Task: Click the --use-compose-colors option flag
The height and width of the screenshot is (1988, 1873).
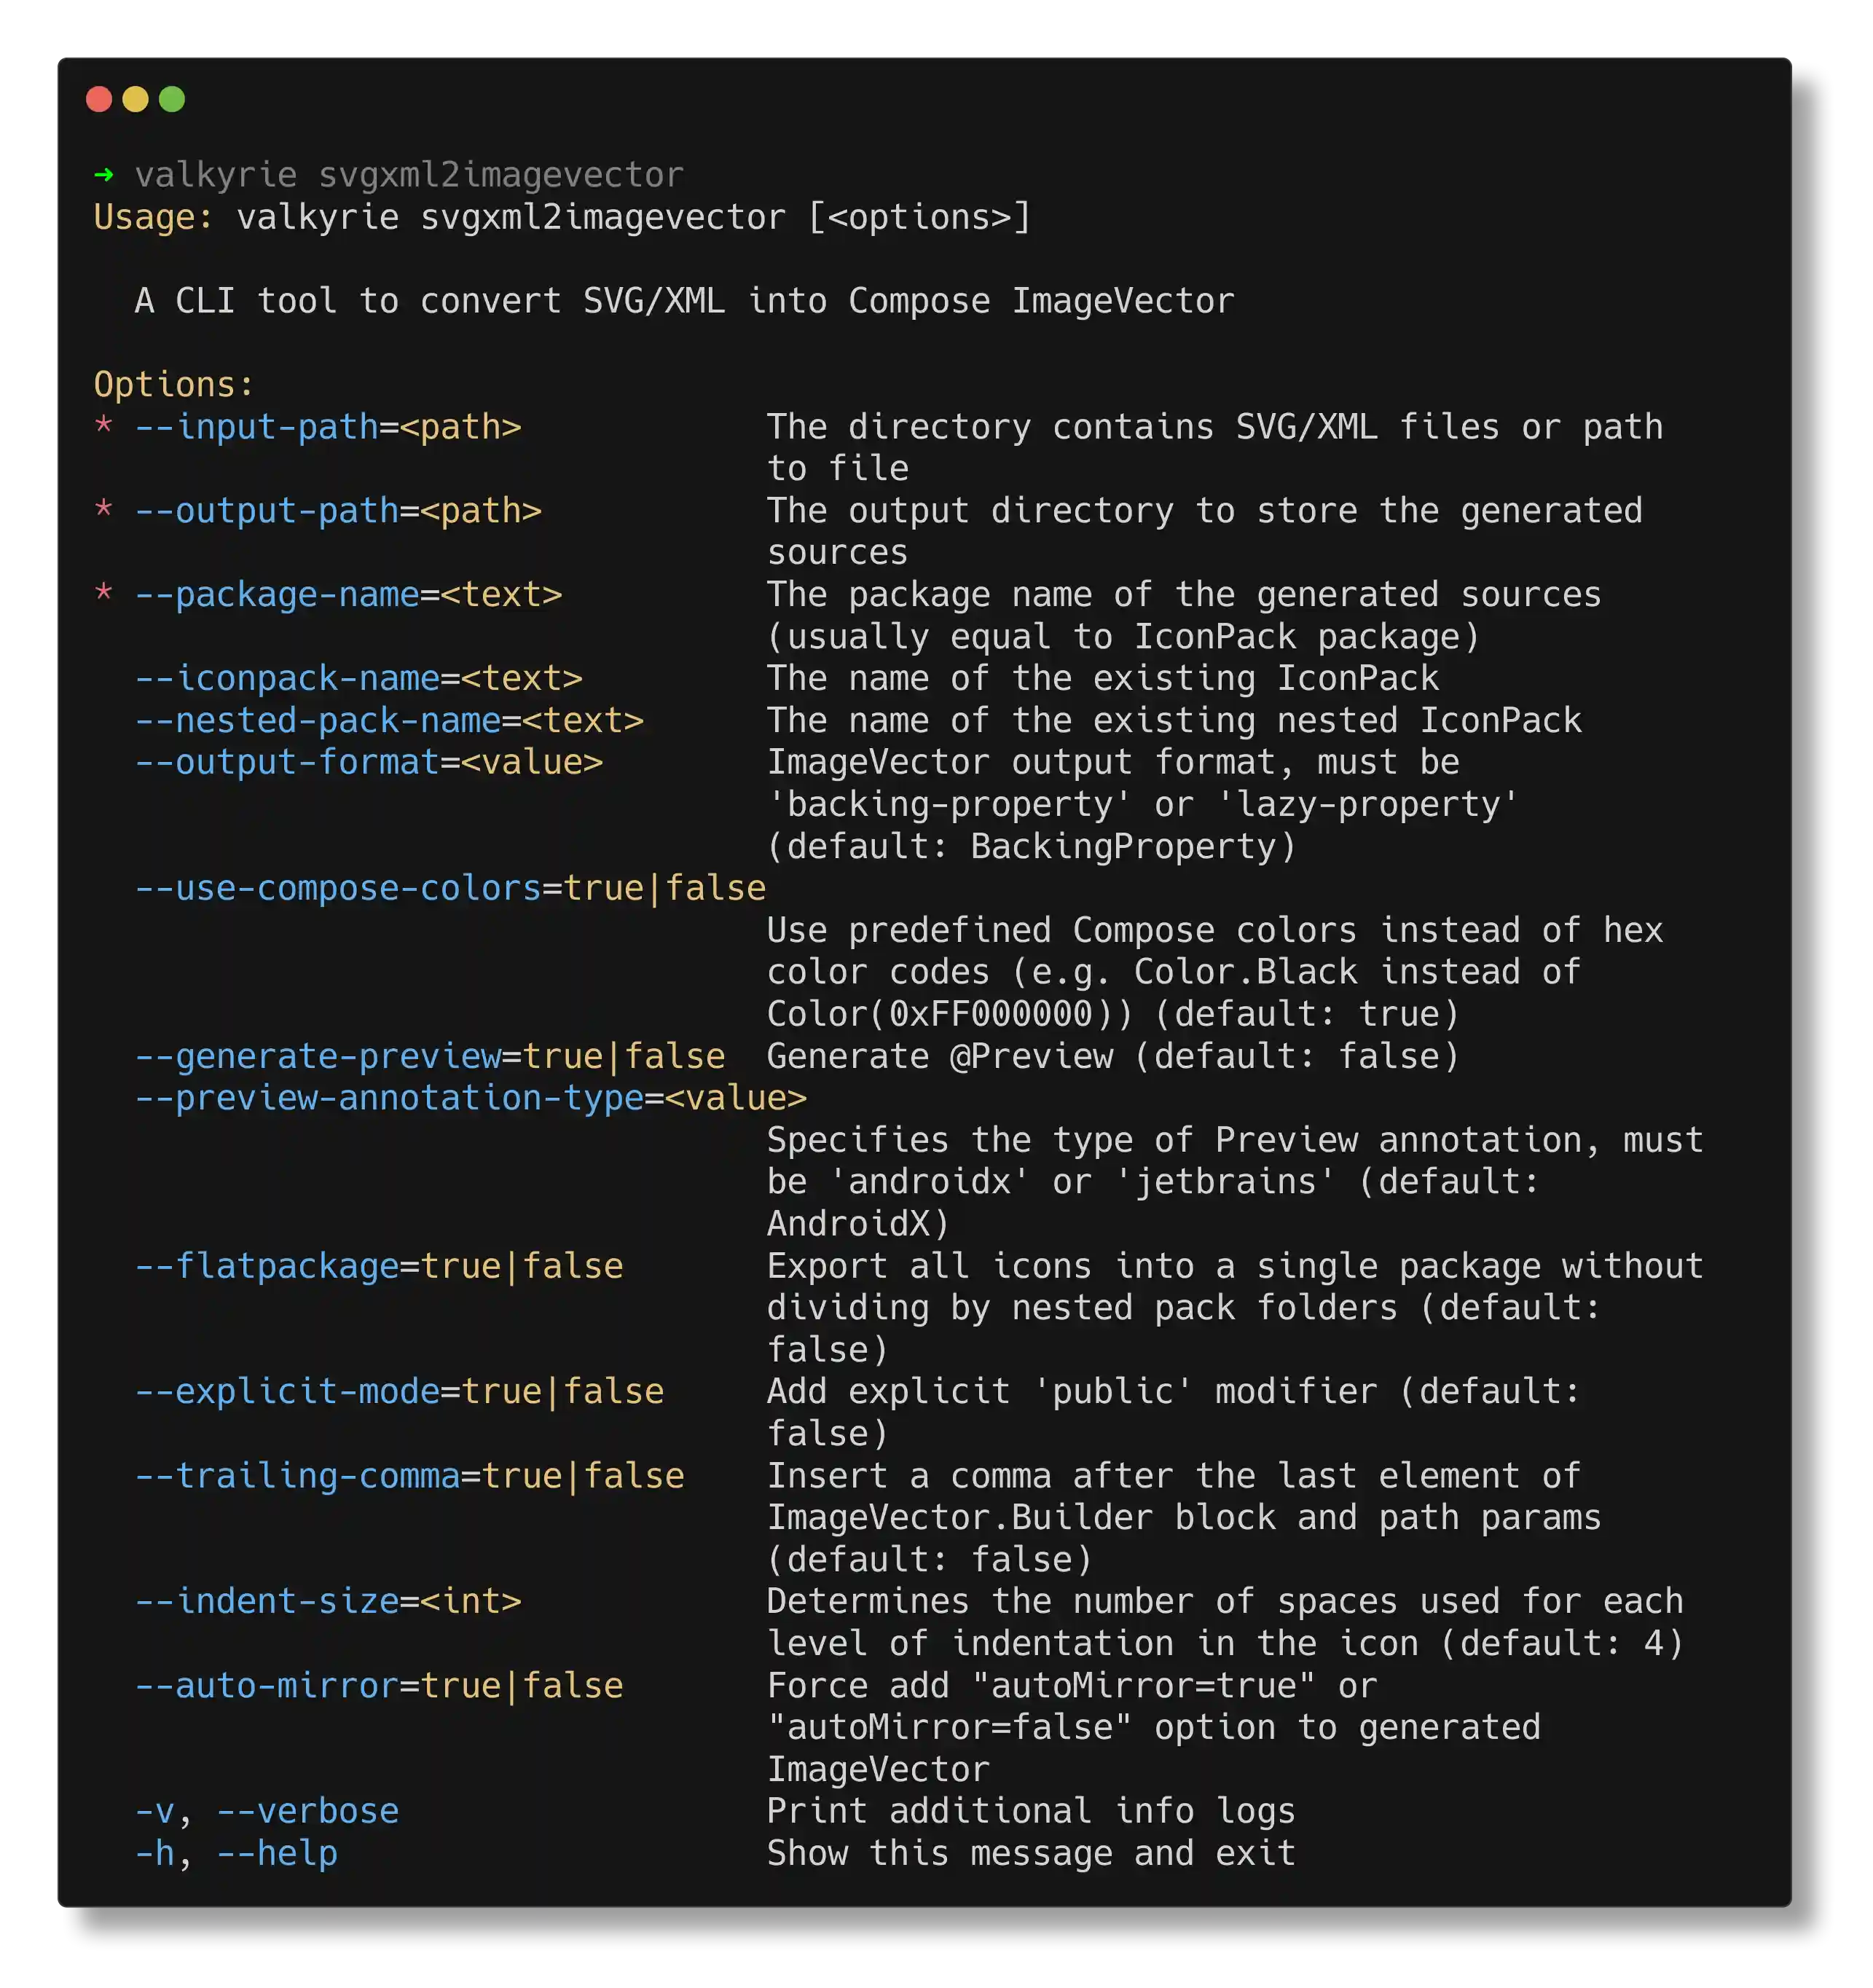Action: pos(338,888)
